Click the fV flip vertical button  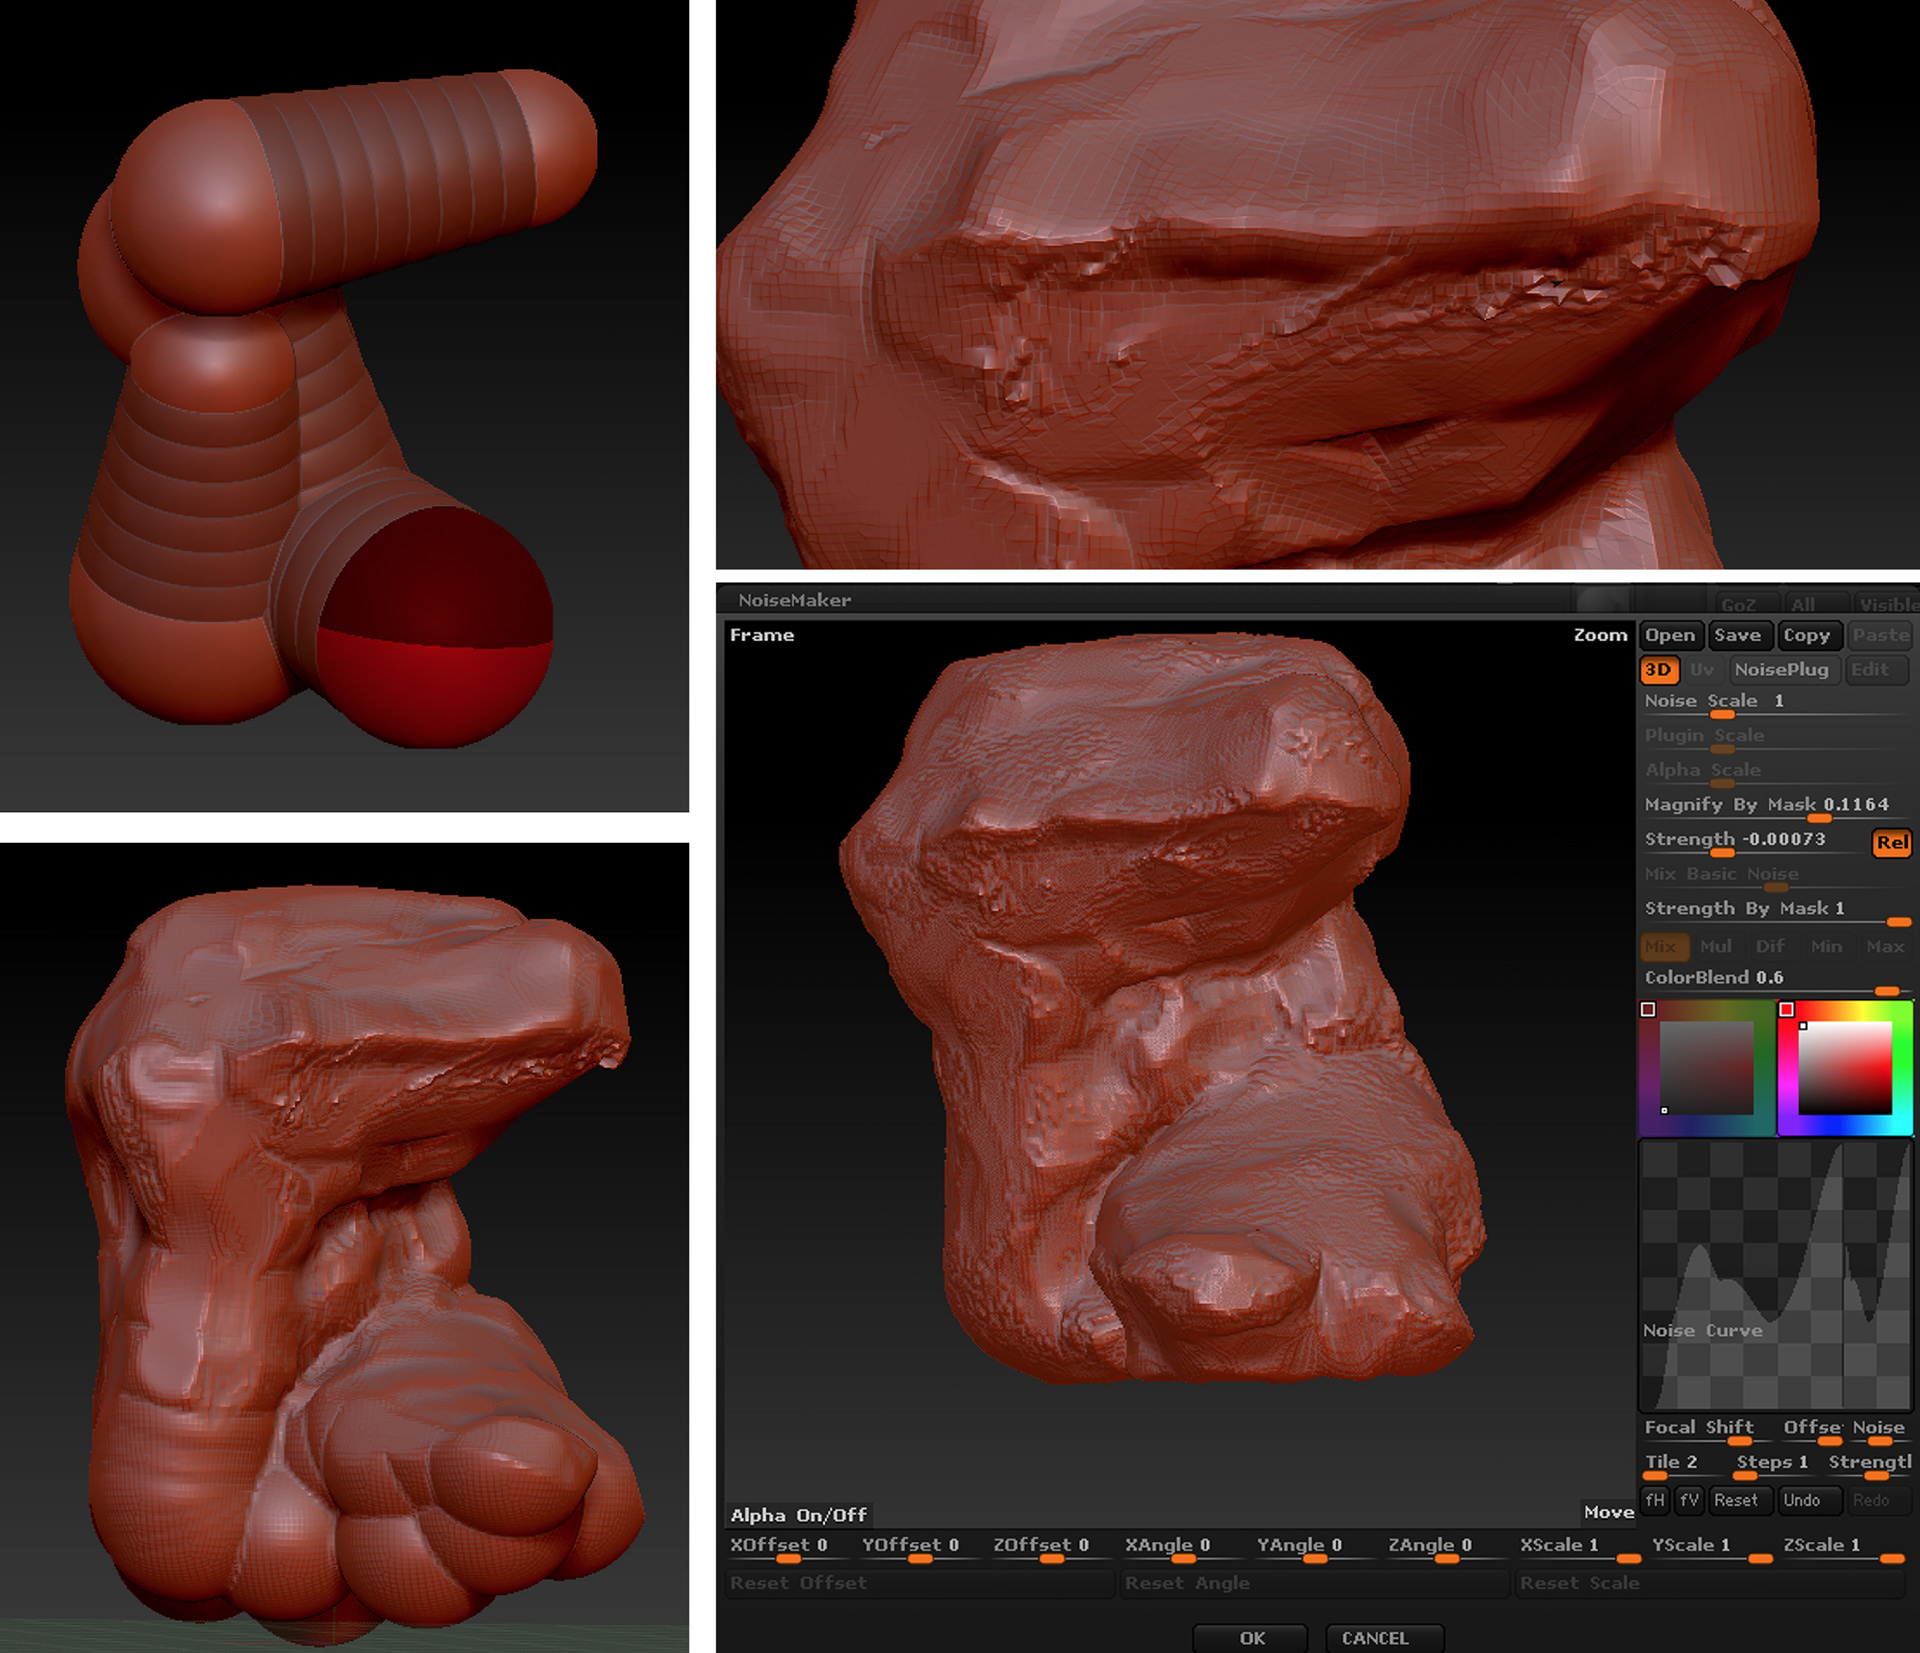click(1689, 1500)
